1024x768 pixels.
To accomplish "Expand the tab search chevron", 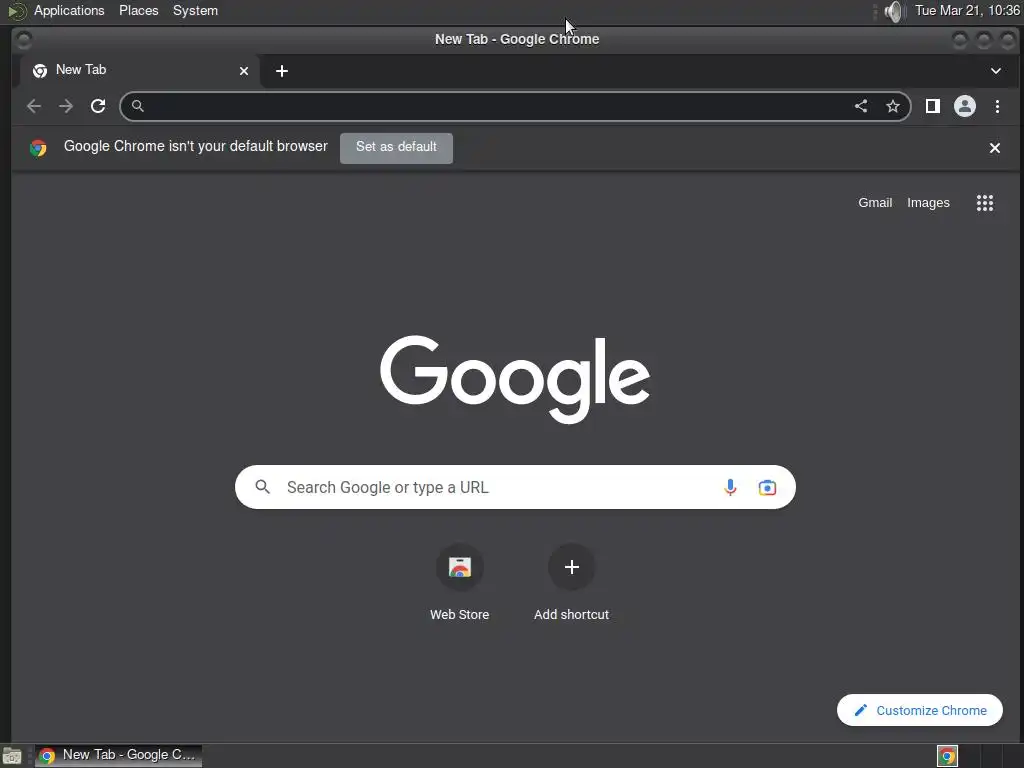I will pyautogui.click(x=996, y=71).
